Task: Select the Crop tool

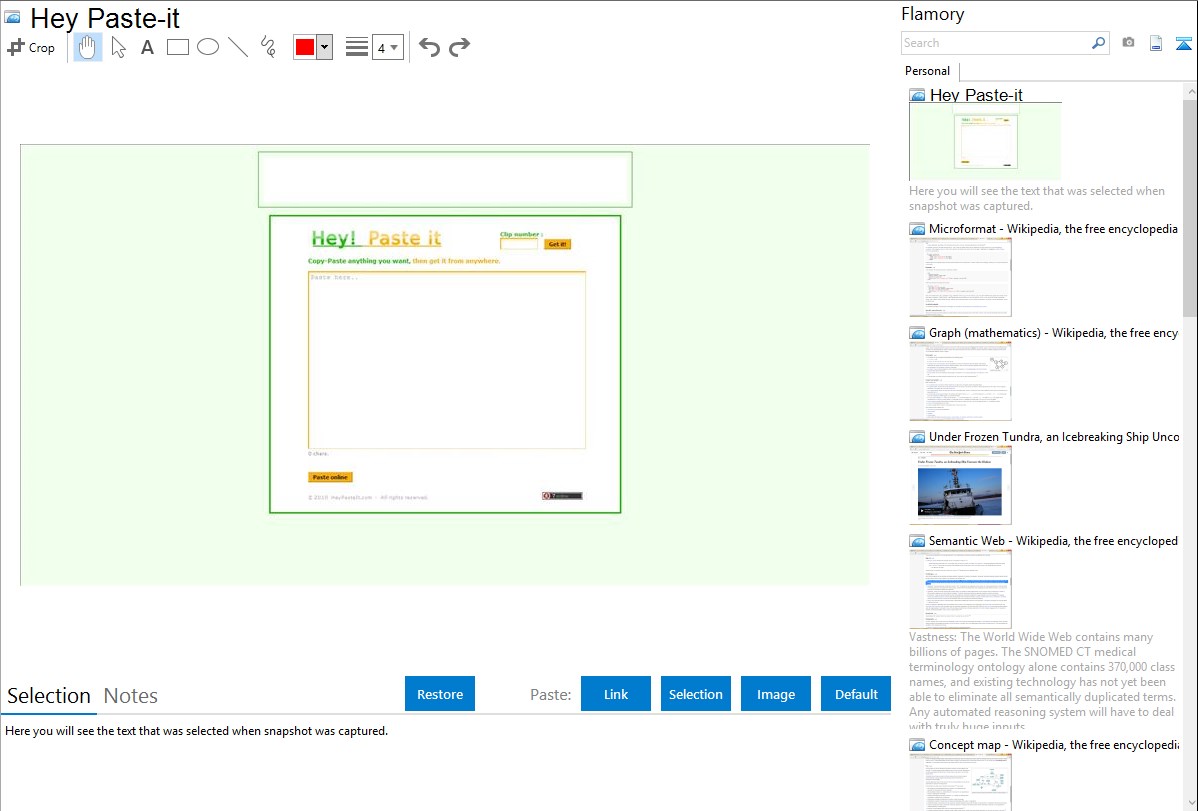Action: tap(31, 47)
